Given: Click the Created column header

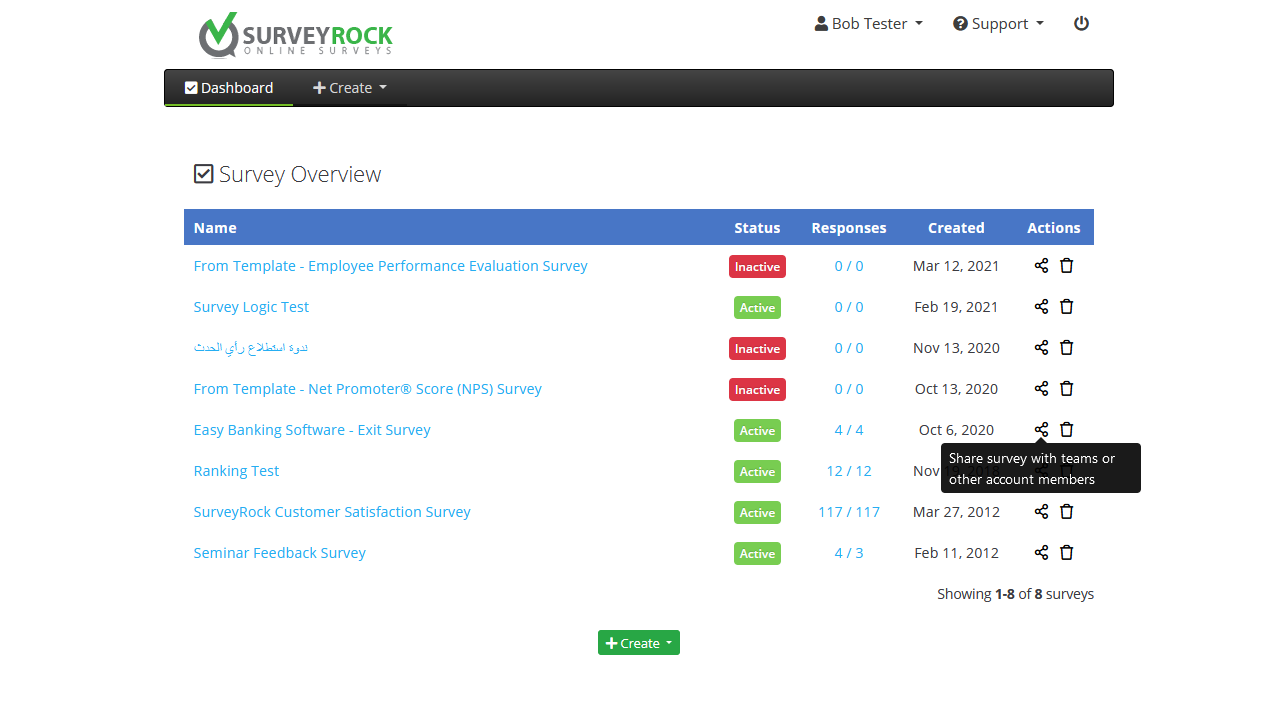Looking at the screenshot, I should coord(956,228).
